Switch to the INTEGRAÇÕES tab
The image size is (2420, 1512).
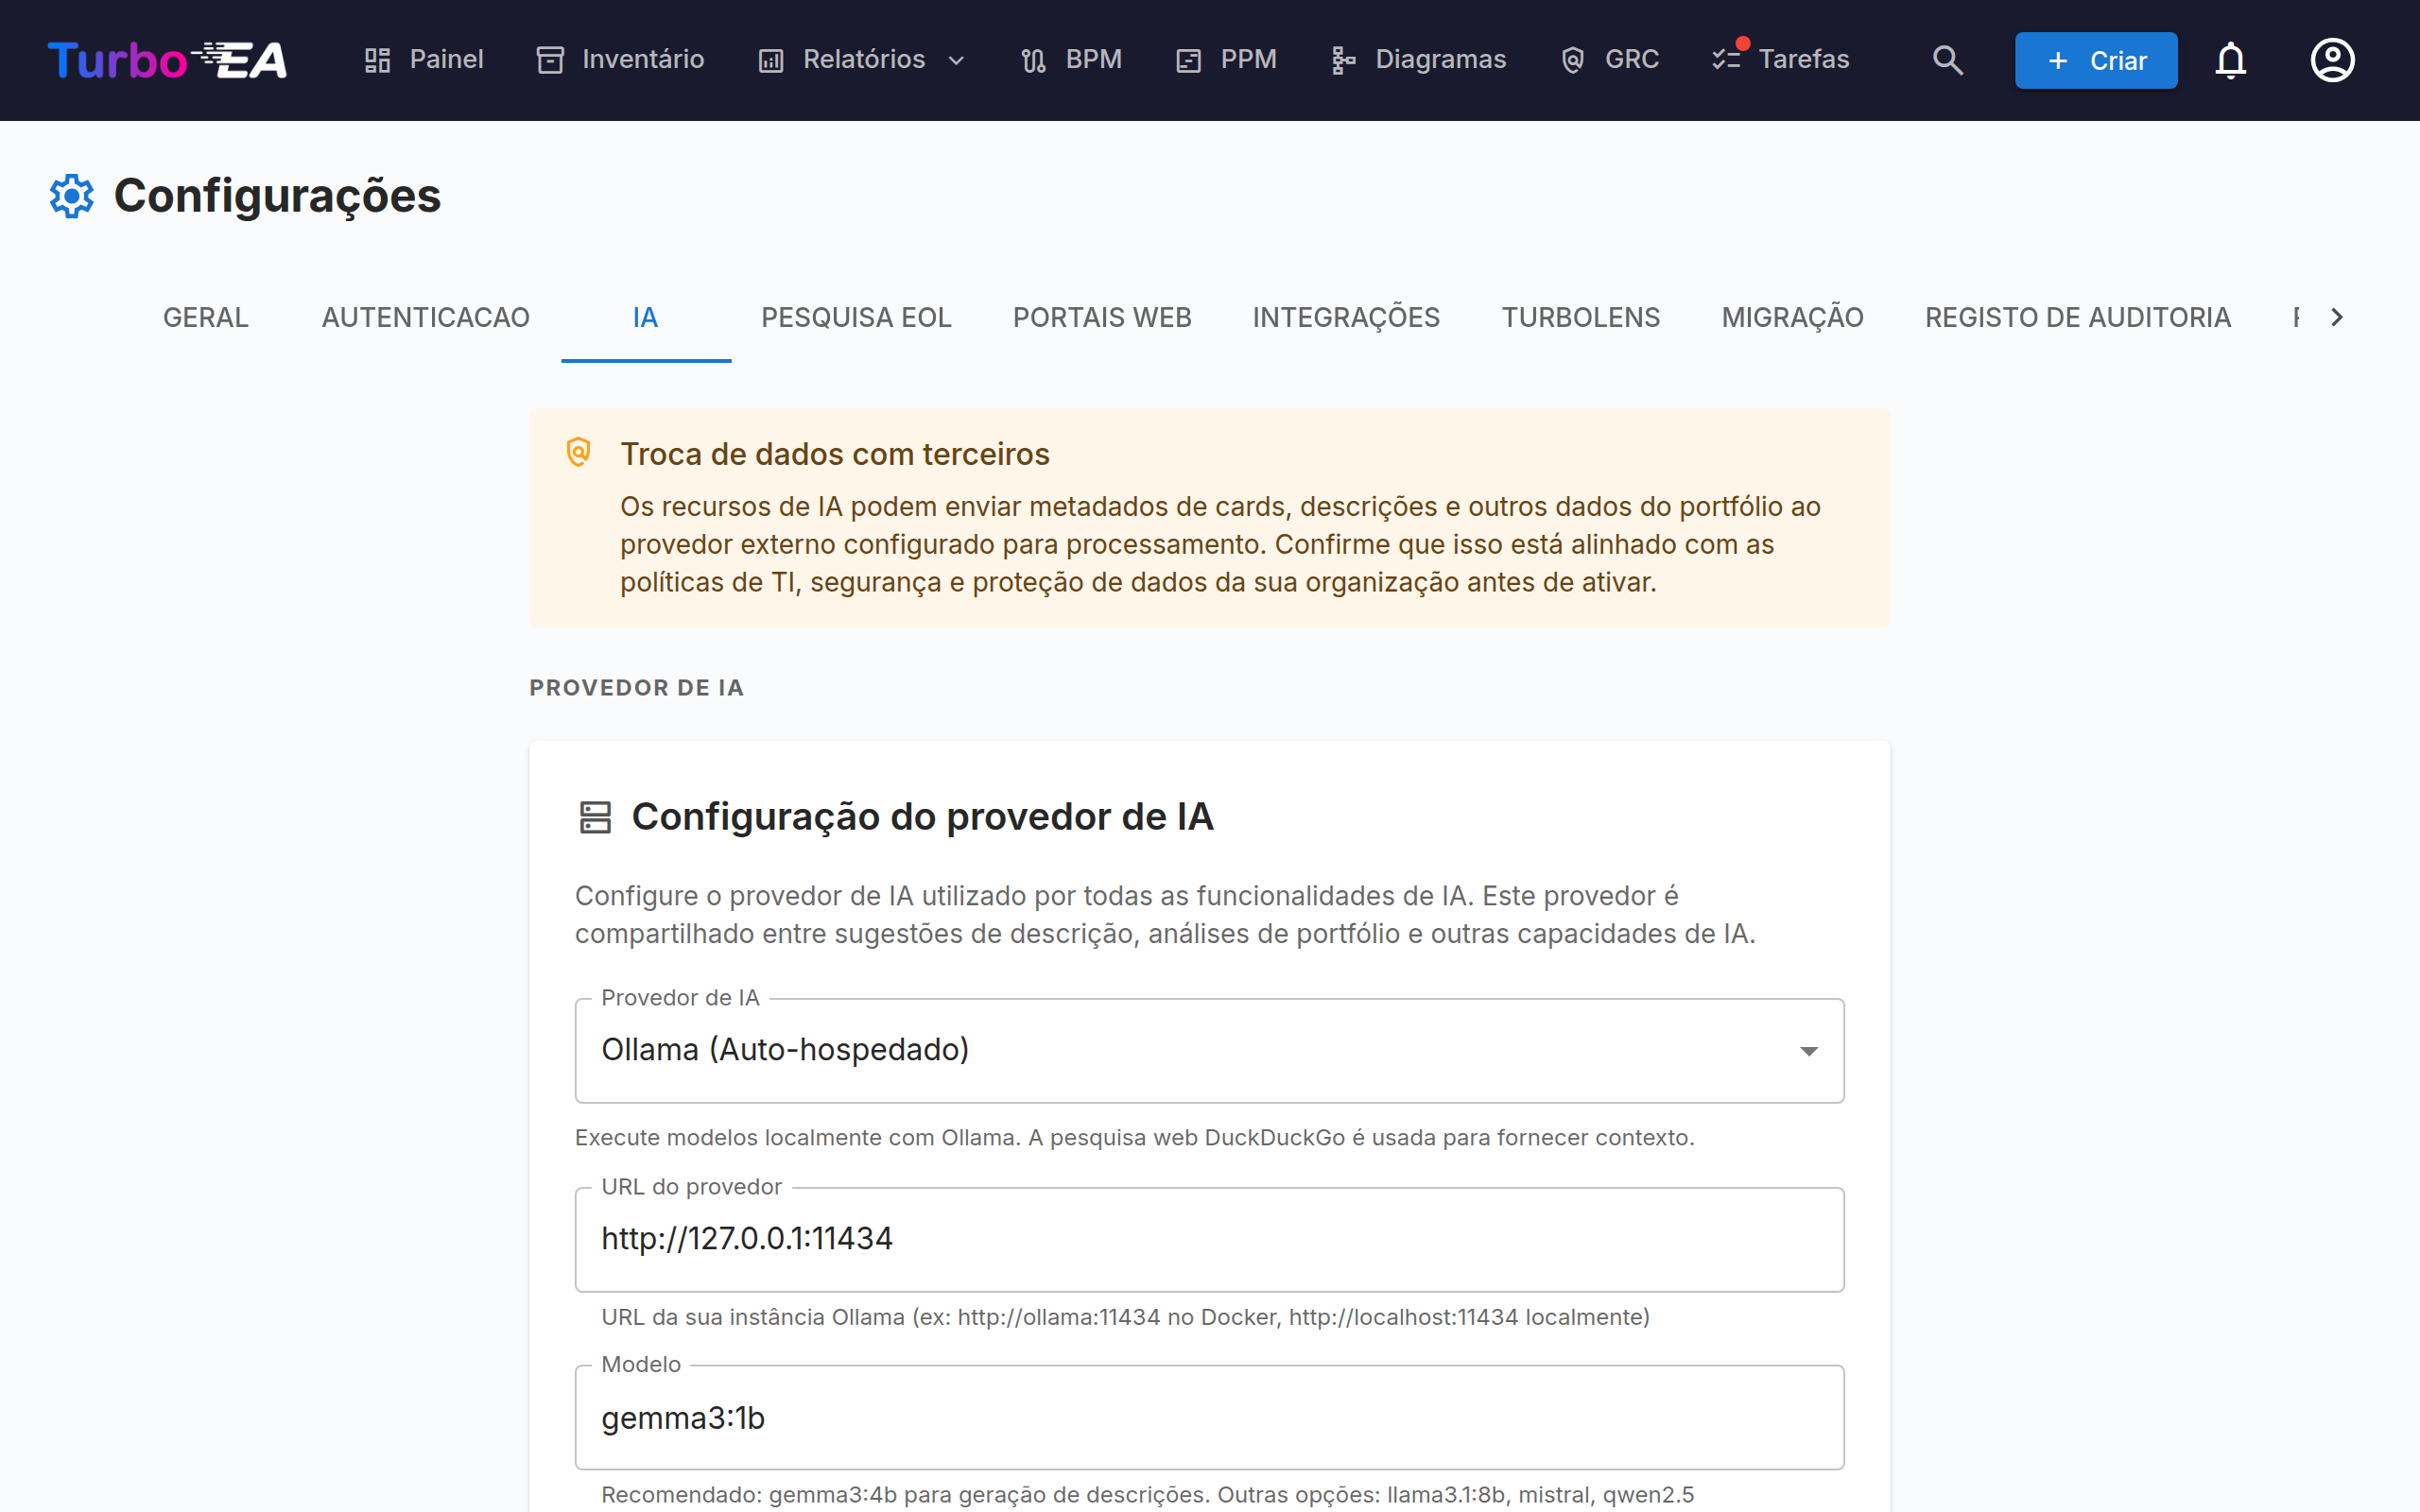pos(1346,317)
